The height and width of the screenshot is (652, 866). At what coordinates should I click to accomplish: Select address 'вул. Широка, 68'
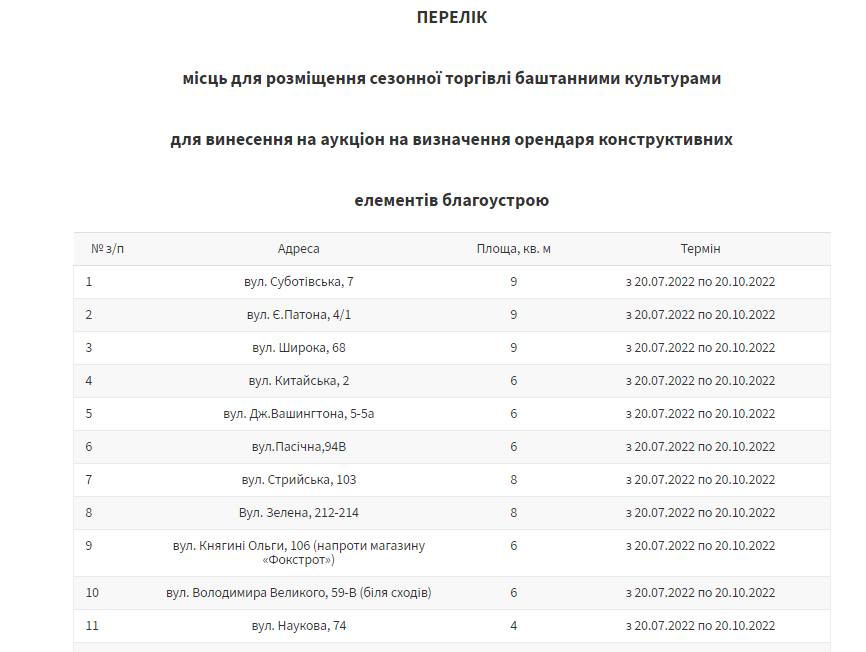pyautogui.click(x=299, y=348)
